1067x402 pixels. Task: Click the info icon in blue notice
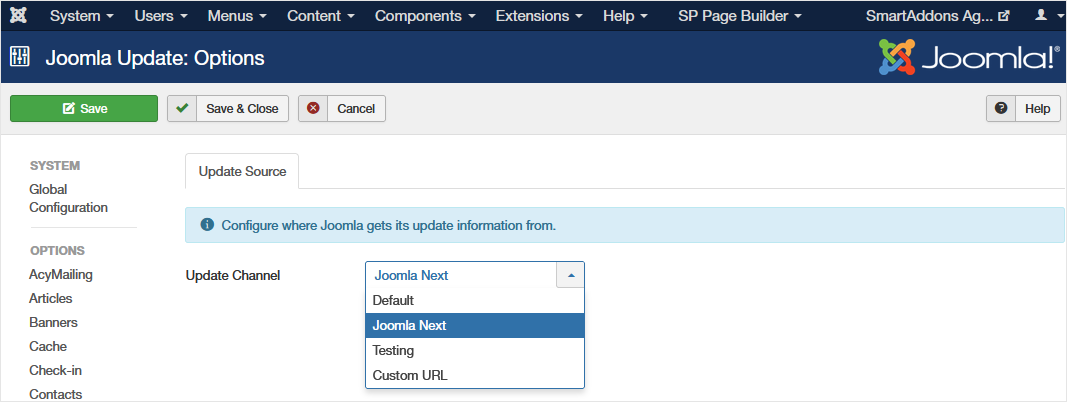[x=208, y=224]
